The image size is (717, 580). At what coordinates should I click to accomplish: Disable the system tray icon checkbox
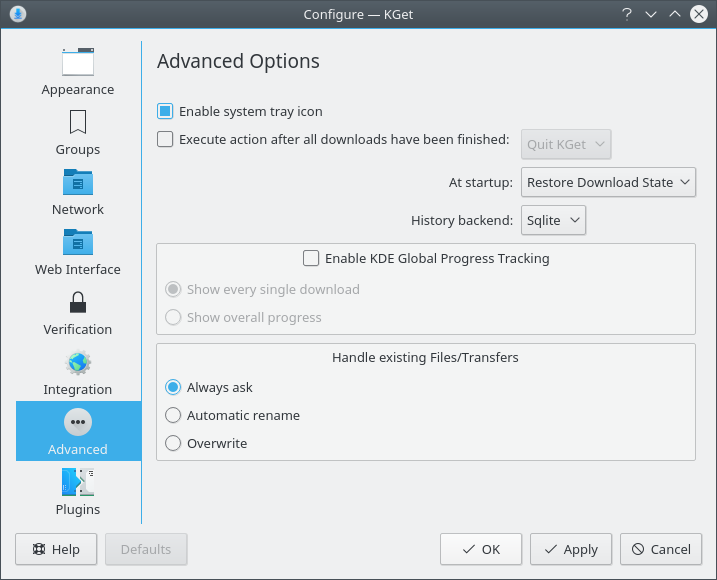pos(166,111)
